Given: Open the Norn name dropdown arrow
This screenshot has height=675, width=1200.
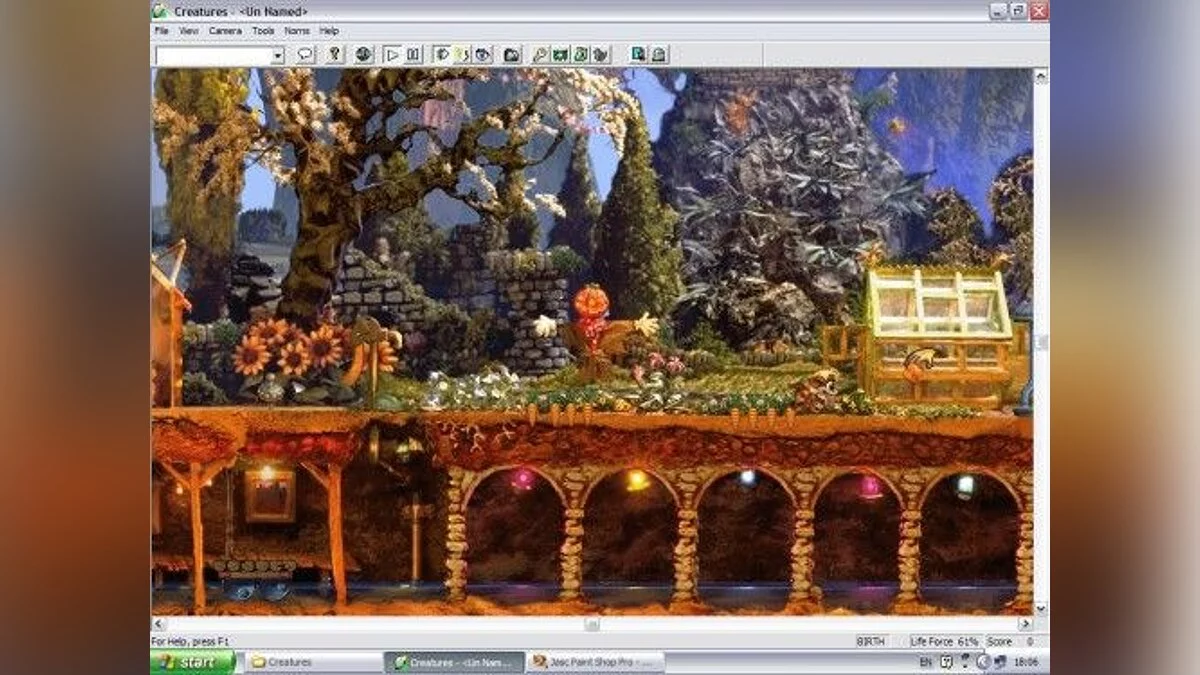Looking at the screenshot, I should [x=277, y=56].
